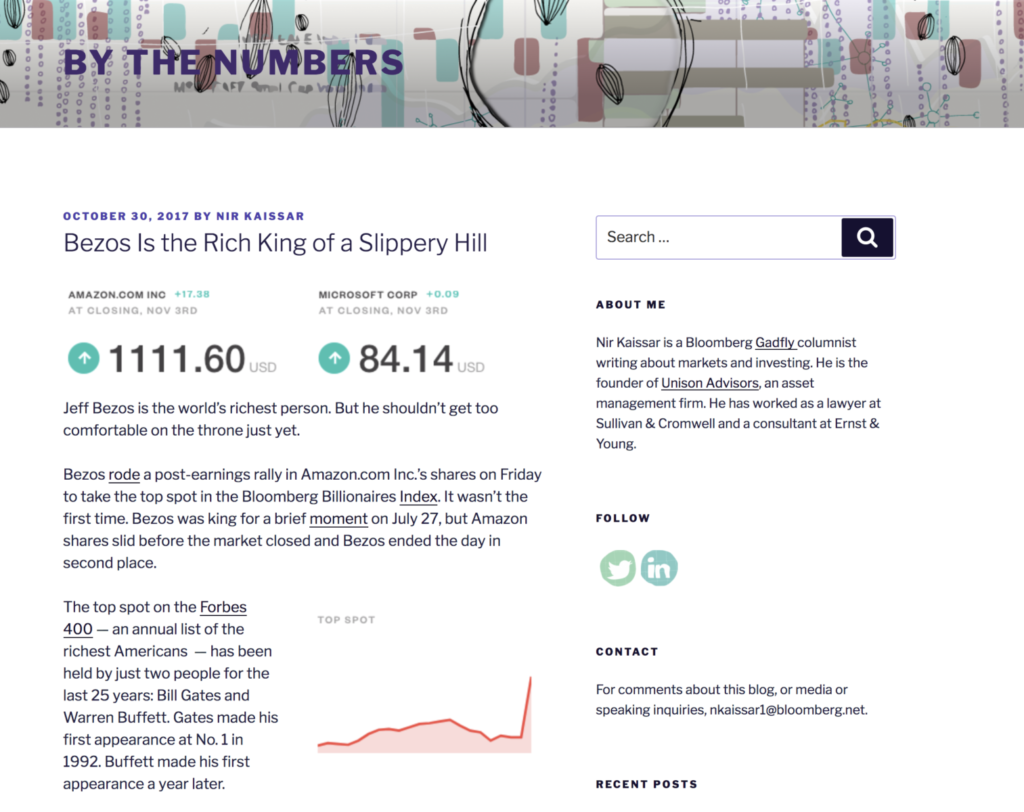This screenshot has height=812, width=1024.
Task: Click Amazon's green up-arrow indicator
Action: [84, 358]
